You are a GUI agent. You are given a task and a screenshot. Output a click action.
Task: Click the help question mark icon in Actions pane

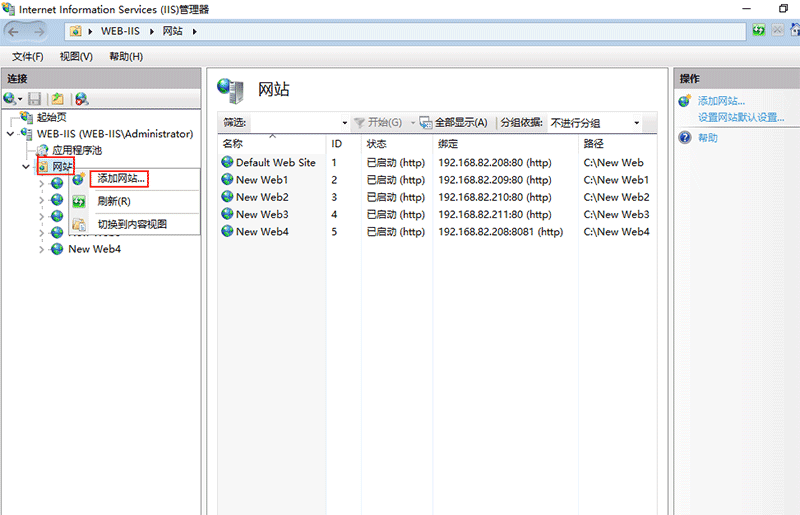(685, 137)
